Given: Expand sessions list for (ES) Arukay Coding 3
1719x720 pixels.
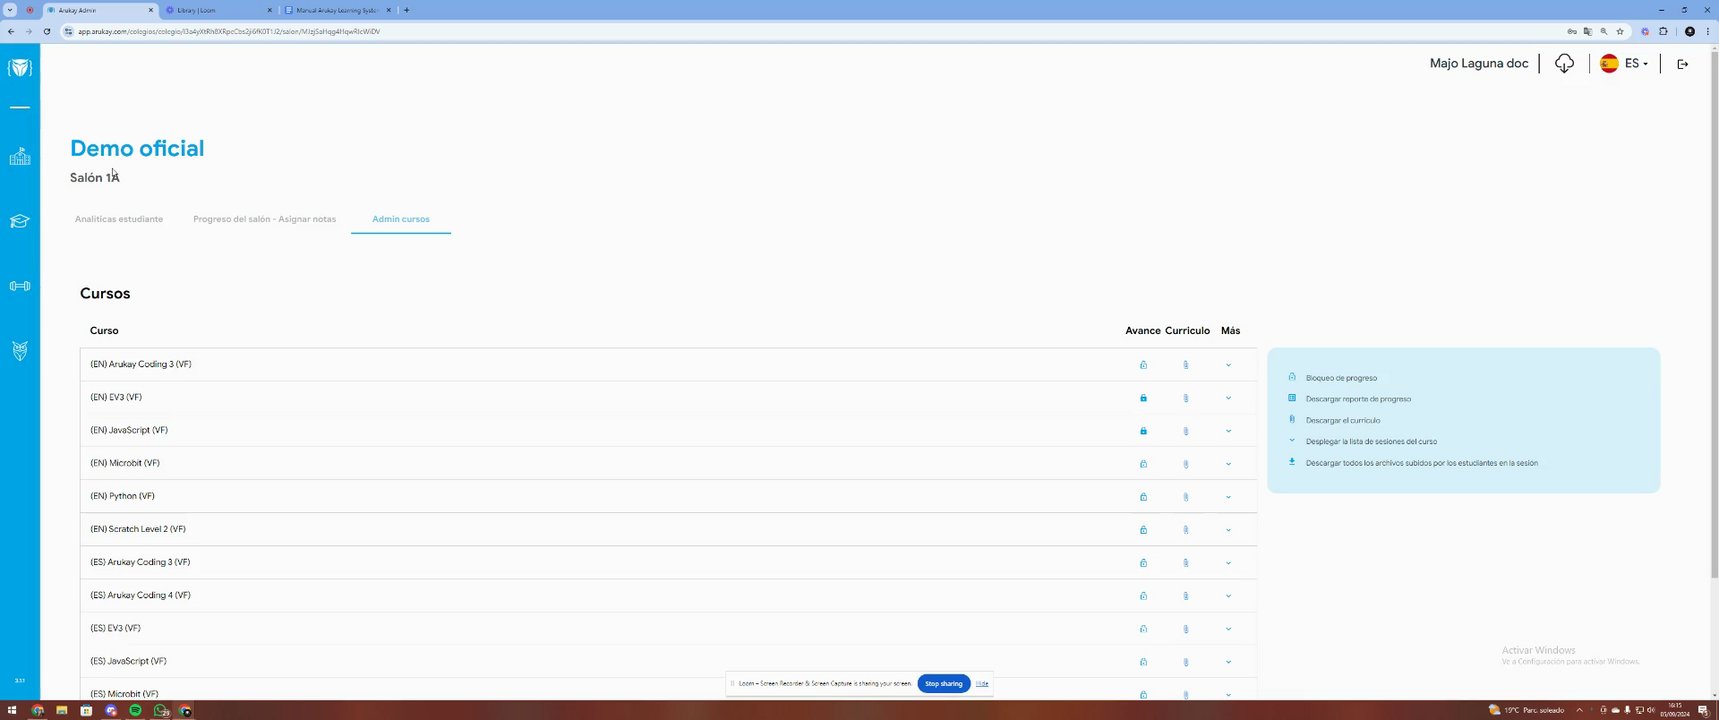Looking at the screenshot, I should [x=1228, y=563].
